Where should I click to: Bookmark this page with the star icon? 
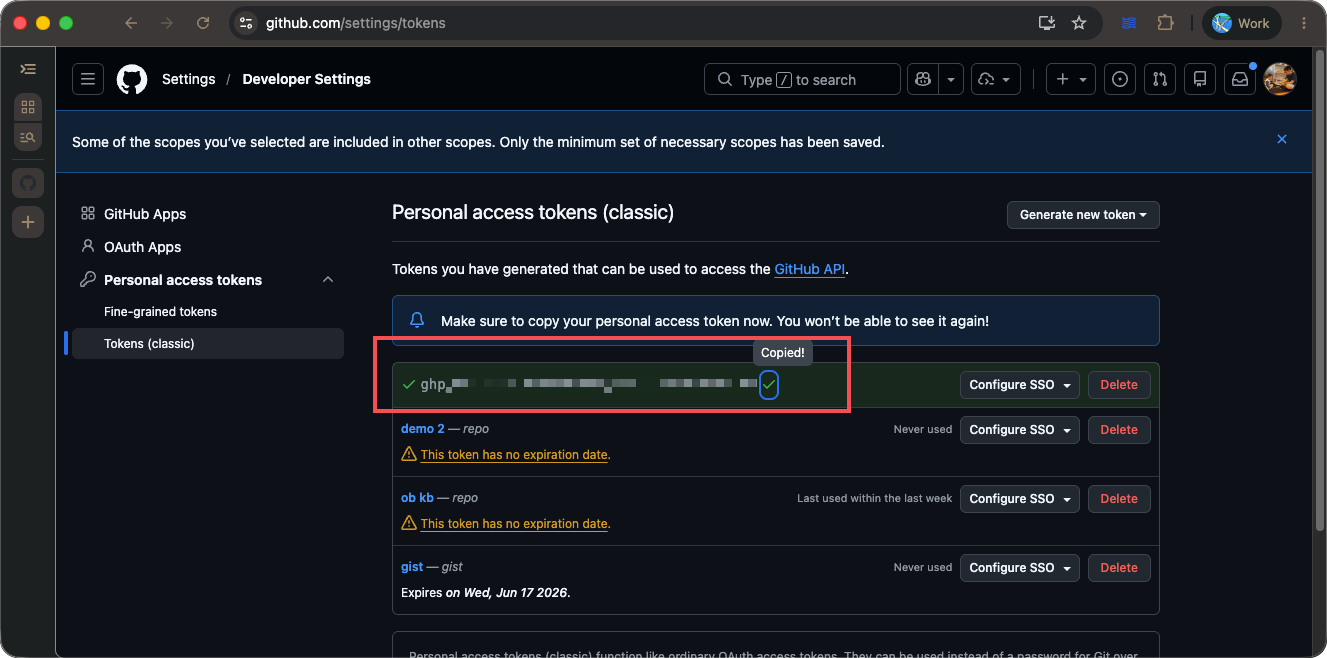click(x=1079, y=23)
